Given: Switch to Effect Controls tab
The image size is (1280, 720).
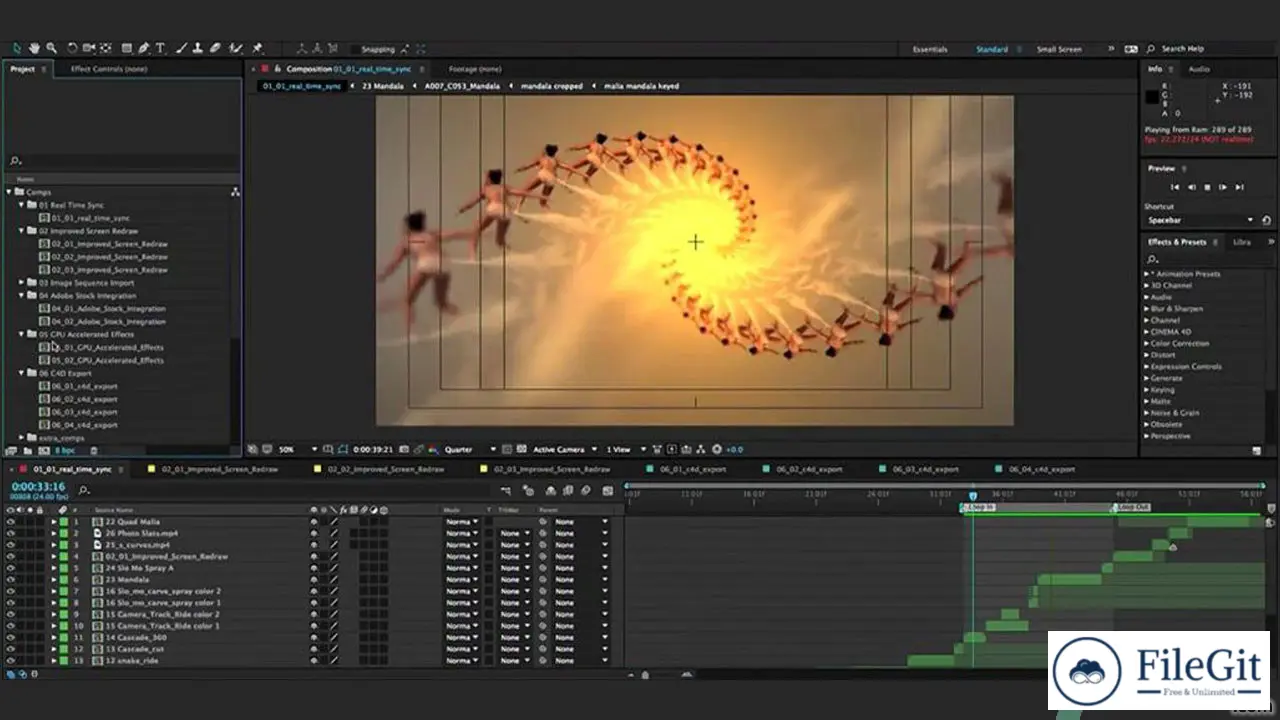Looking at the screenshot, I should (x=109, y=69).
